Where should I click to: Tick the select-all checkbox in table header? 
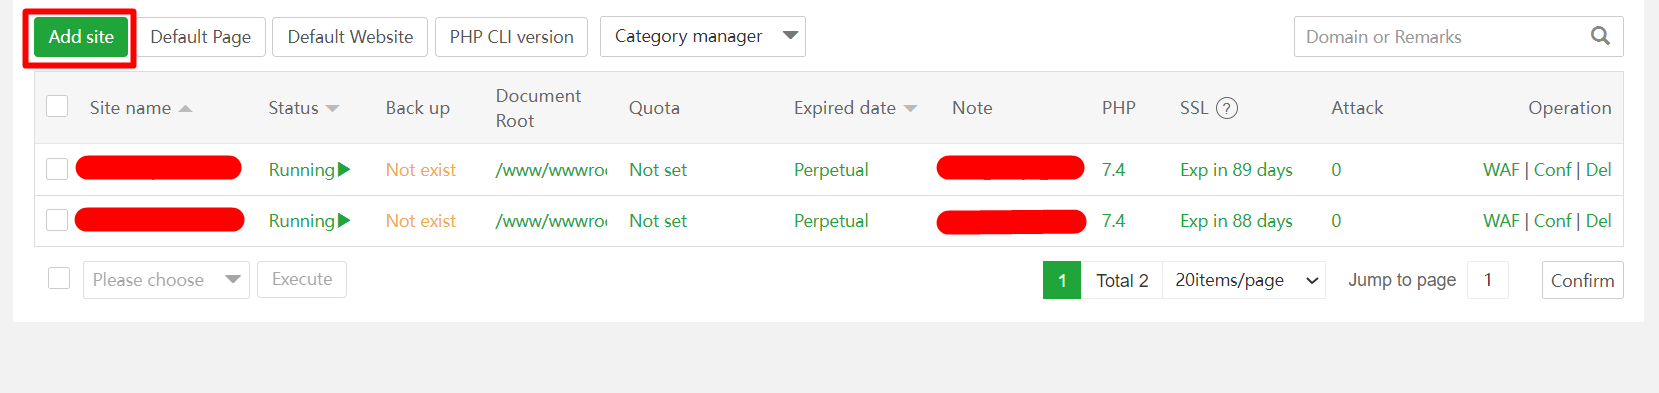(57, 106)
